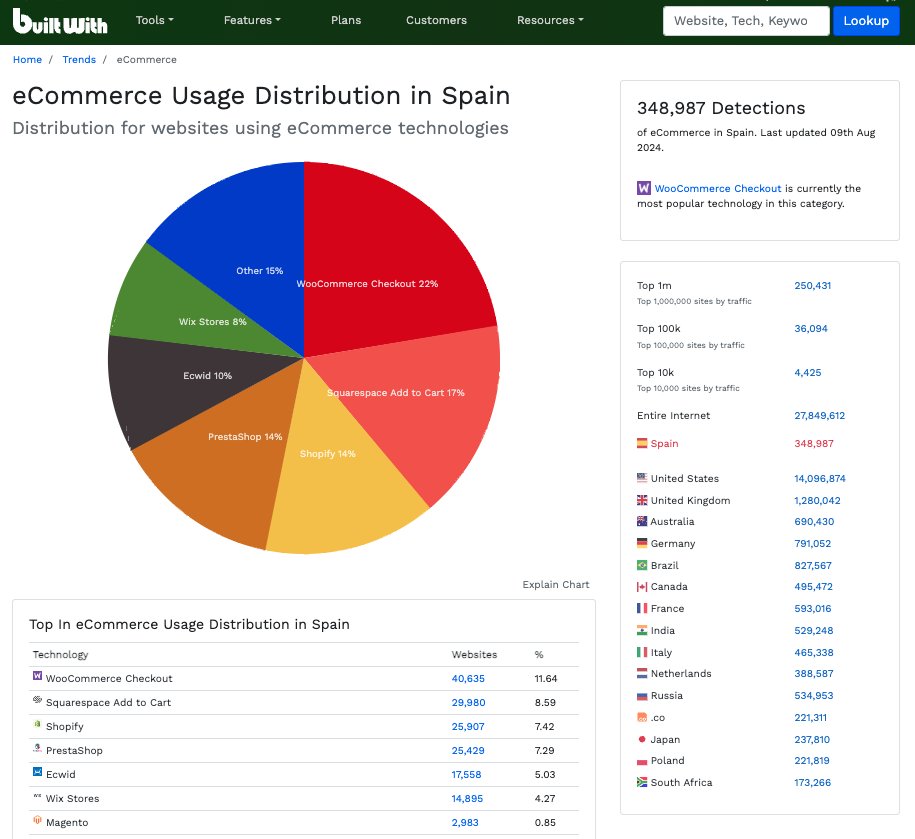
Task: Select the red WooCommerce Checkout 22% pie slice
Action: [x=385, y=257]
